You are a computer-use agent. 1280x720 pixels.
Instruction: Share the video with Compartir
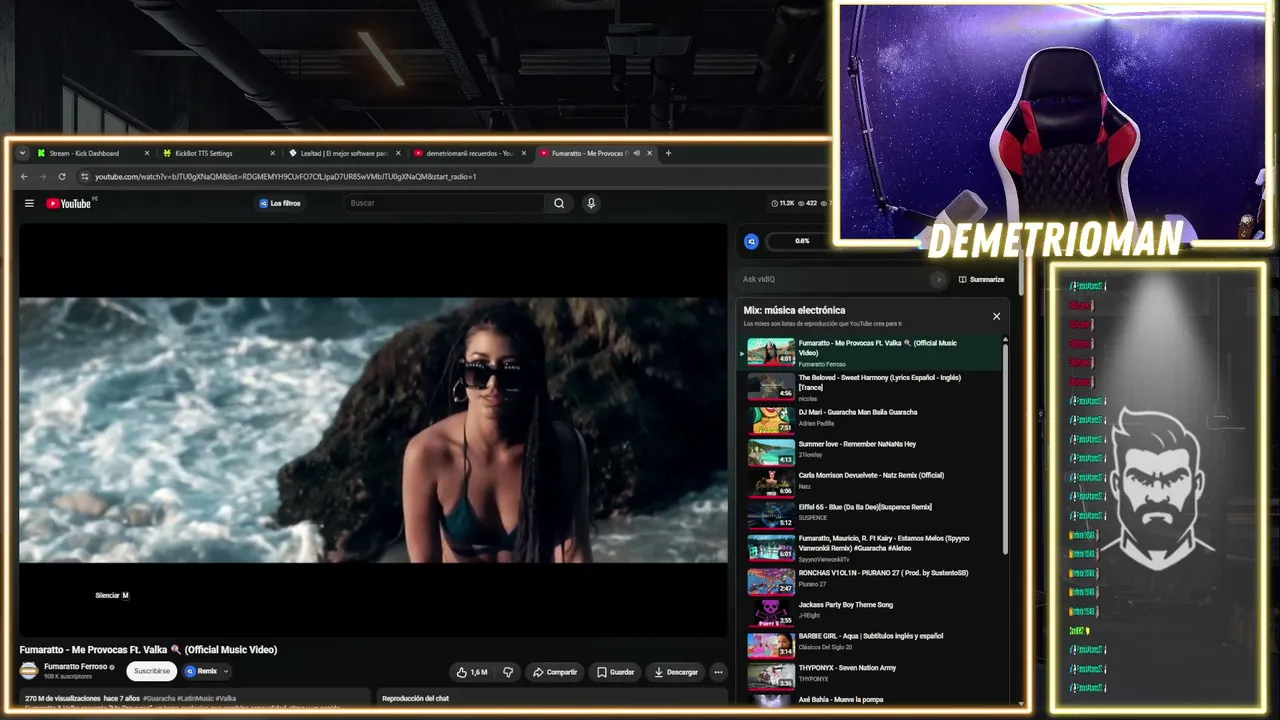tap(555, 672)
